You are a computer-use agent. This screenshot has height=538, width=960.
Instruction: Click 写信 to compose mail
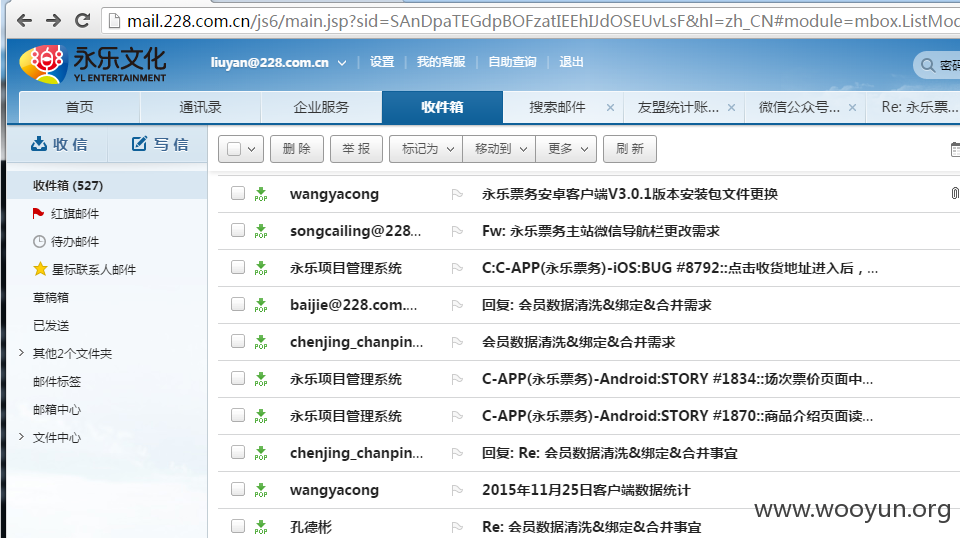point(160,144)
